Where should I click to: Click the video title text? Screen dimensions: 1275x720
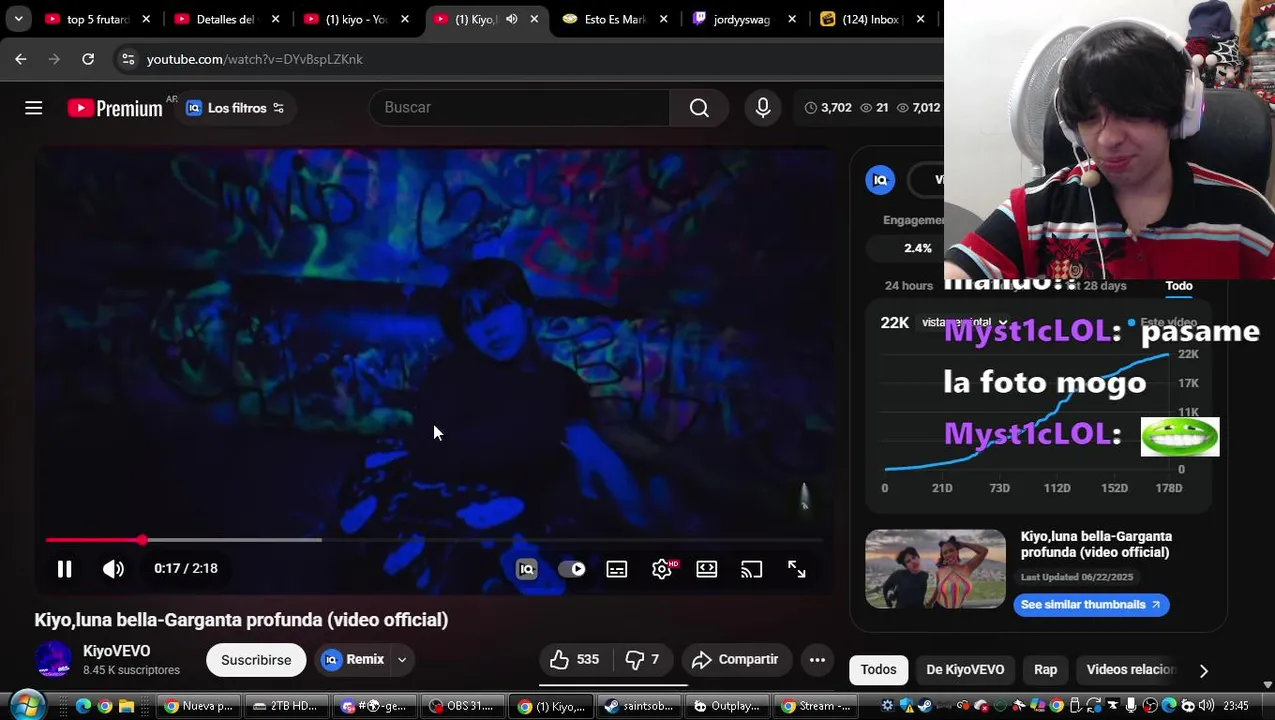pyautogui.click(x=241, y=620)
